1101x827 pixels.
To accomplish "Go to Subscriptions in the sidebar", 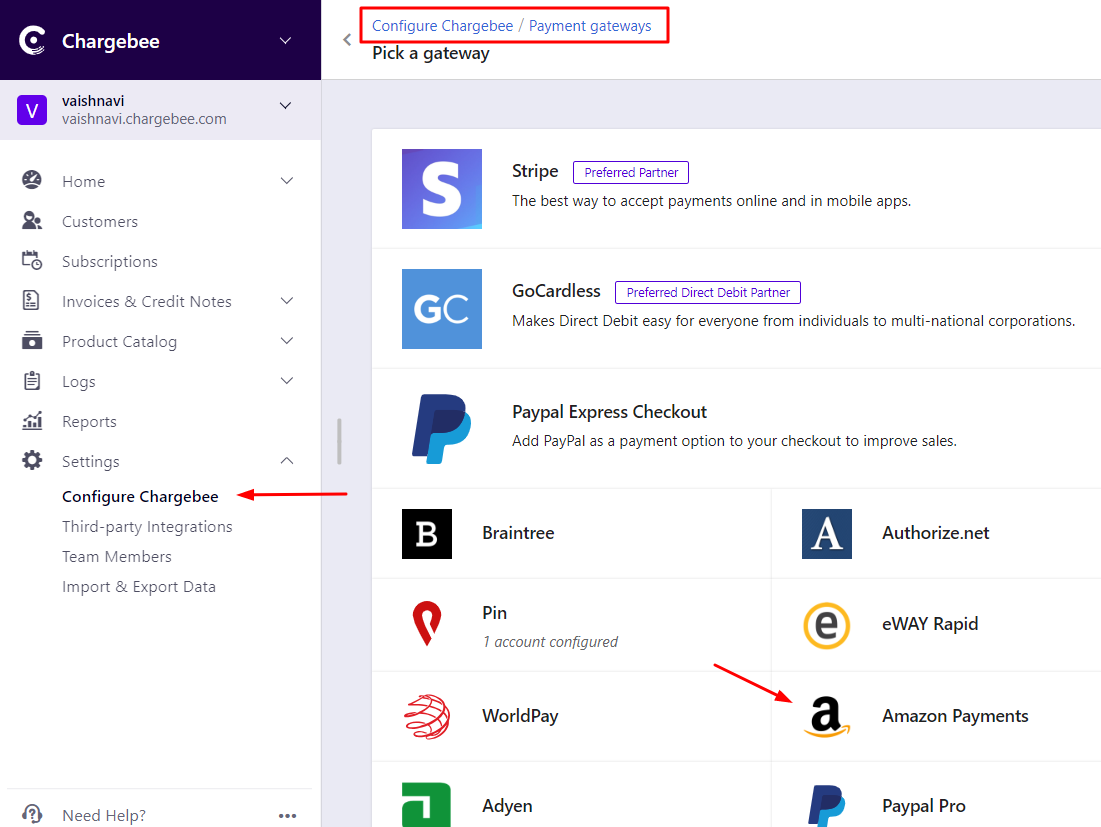I will 110,261.
